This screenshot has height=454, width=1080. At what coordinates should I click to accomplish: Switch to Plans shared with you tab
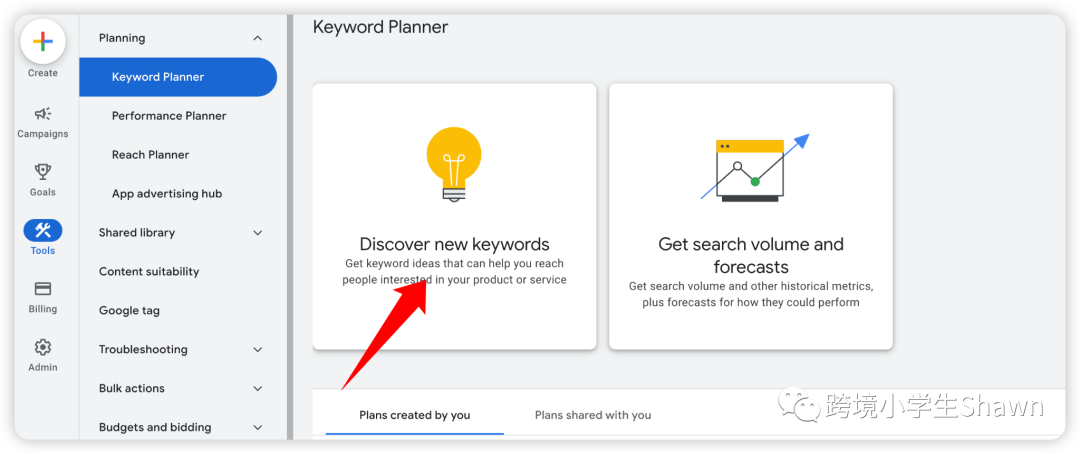(593, 415)
